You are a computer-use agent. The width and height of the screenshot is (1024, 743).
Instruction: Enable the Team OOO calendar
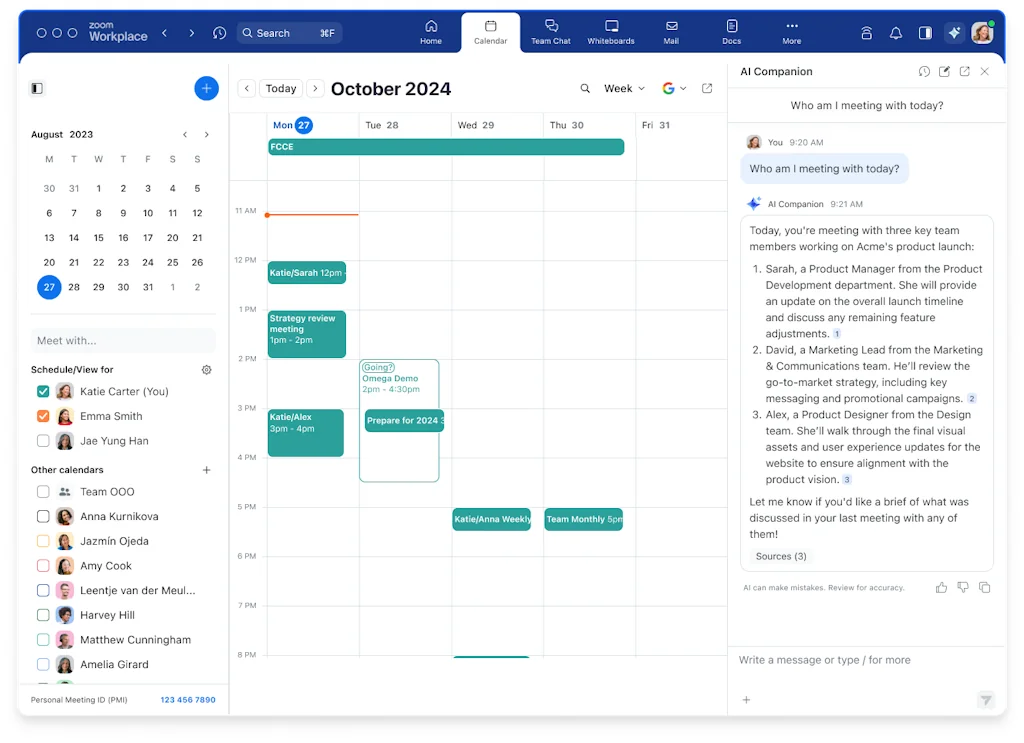click(43, 491)
